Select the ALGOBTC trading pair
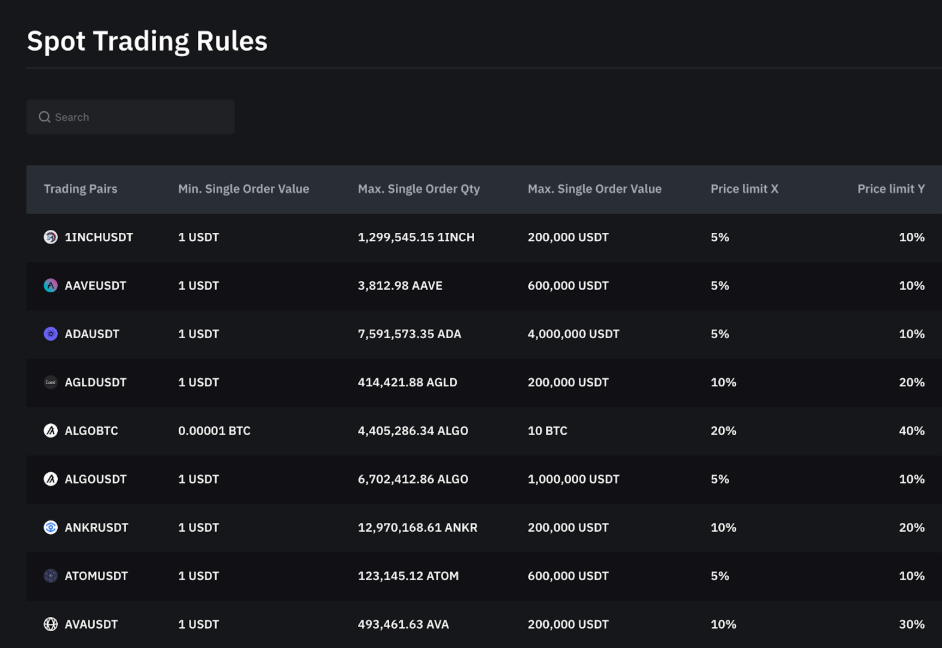Viewport: 942px width, 648px height. click(x=89, y=431)
